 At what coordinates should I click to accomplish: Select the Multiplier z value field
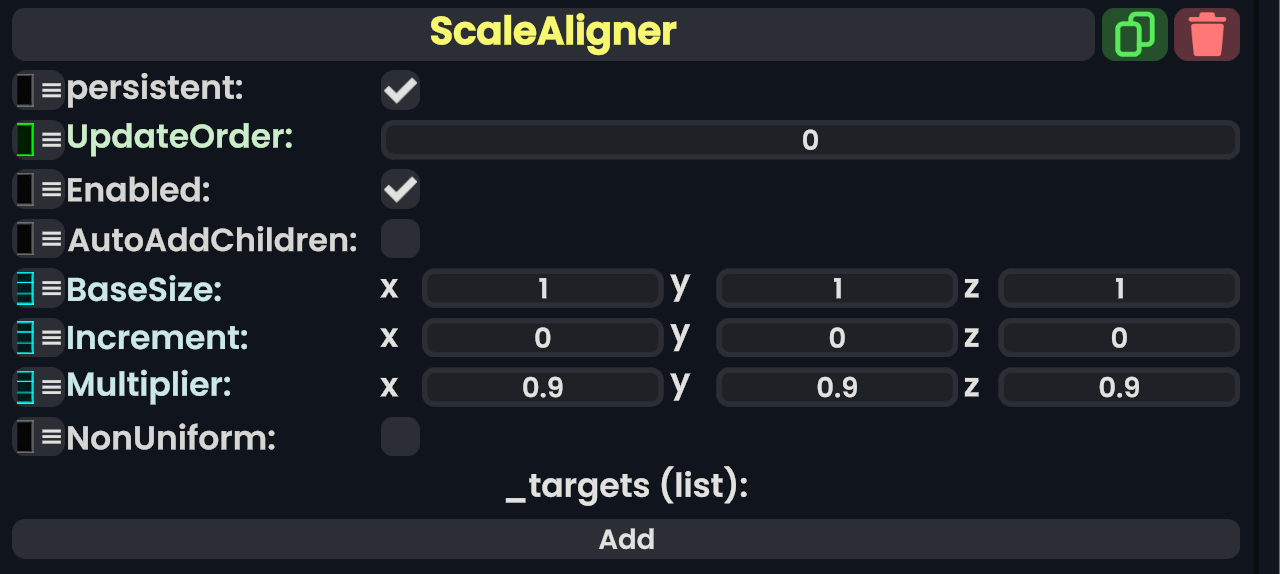(1119, 387)
